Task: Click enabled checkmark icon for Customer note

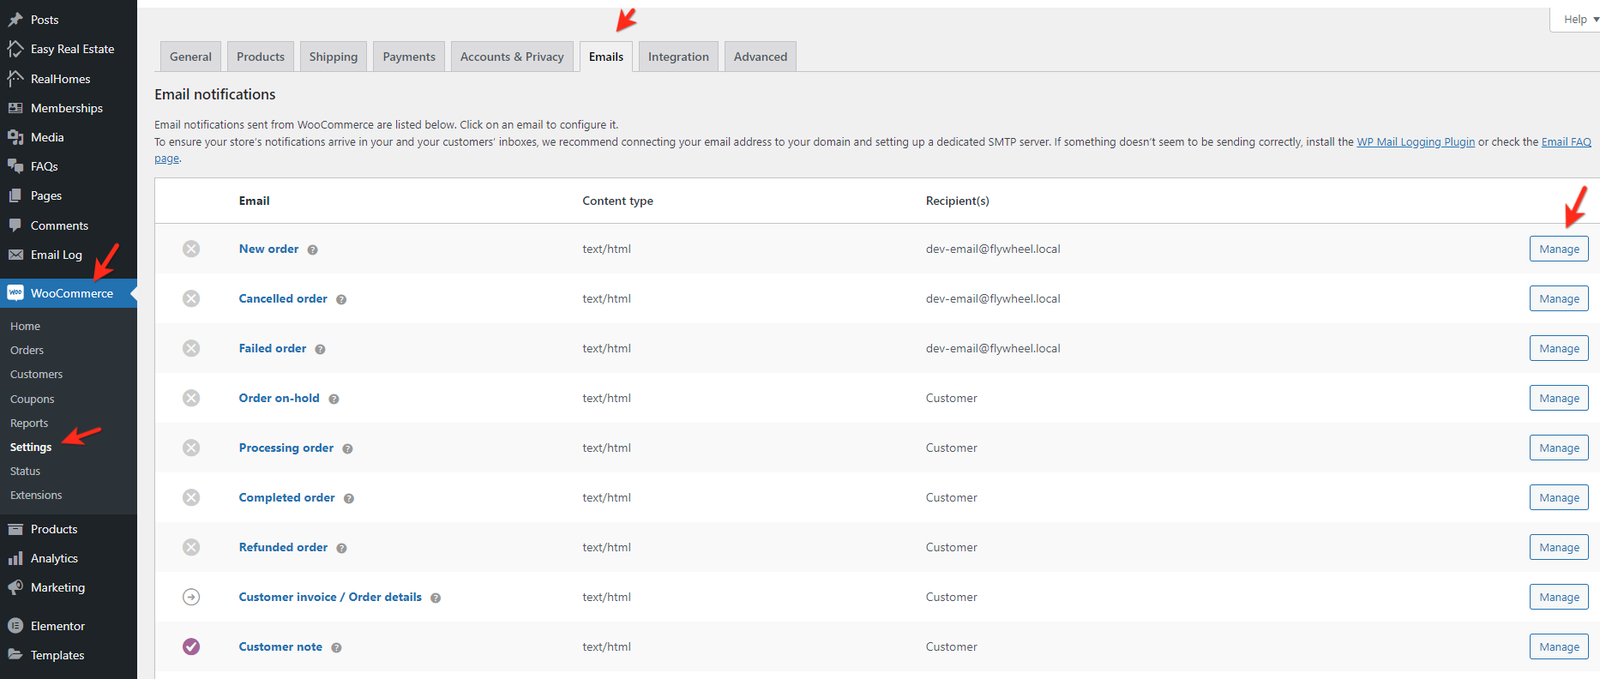Action: (191, 647)
